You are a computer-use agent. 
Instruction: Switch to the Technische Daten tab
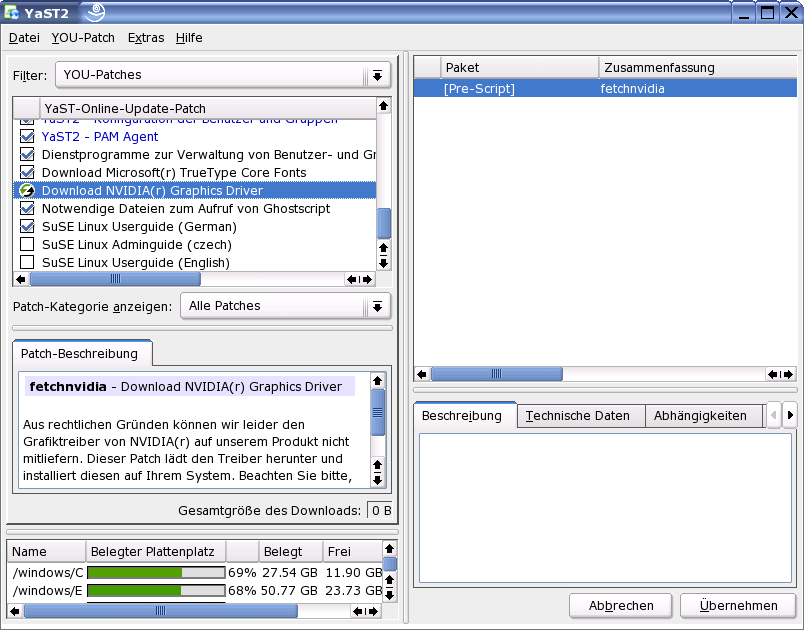point(580,416)
